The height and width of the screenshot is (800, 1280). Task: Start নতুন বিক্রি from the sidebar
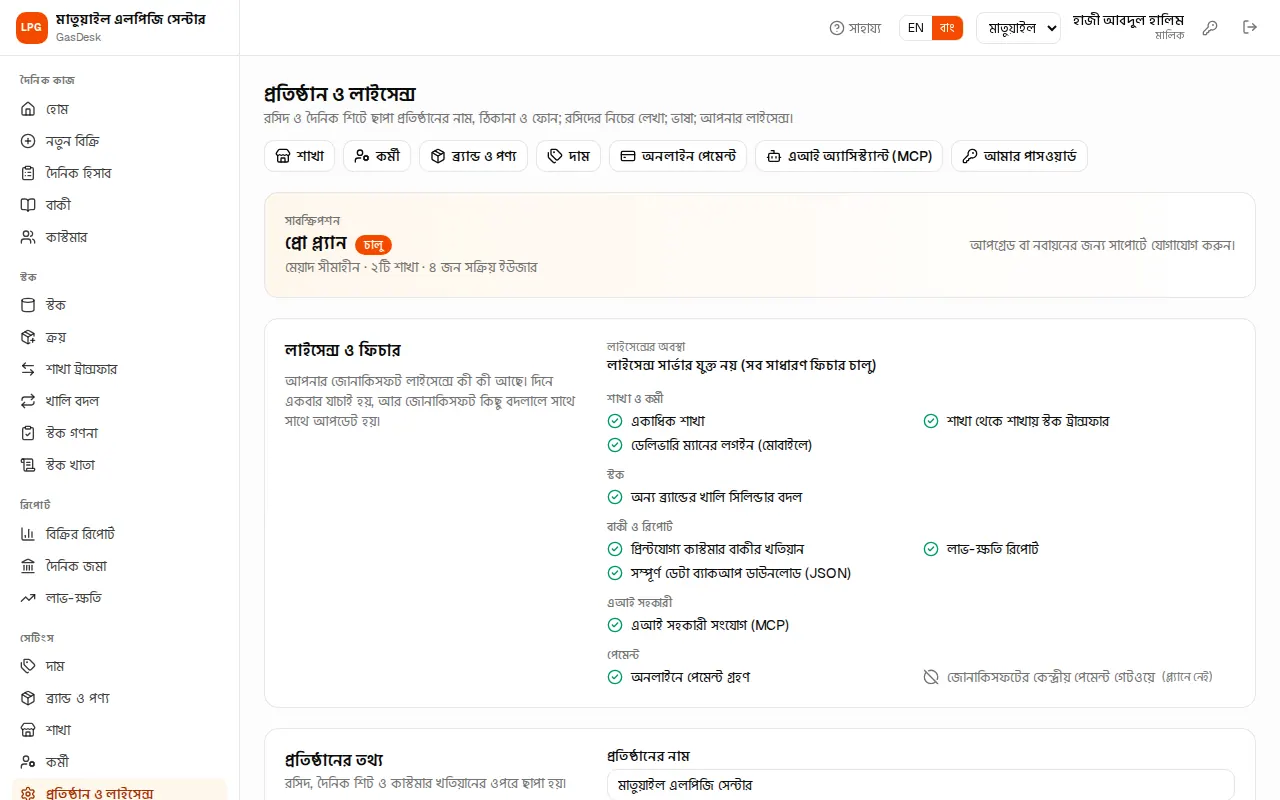point(120,141)
